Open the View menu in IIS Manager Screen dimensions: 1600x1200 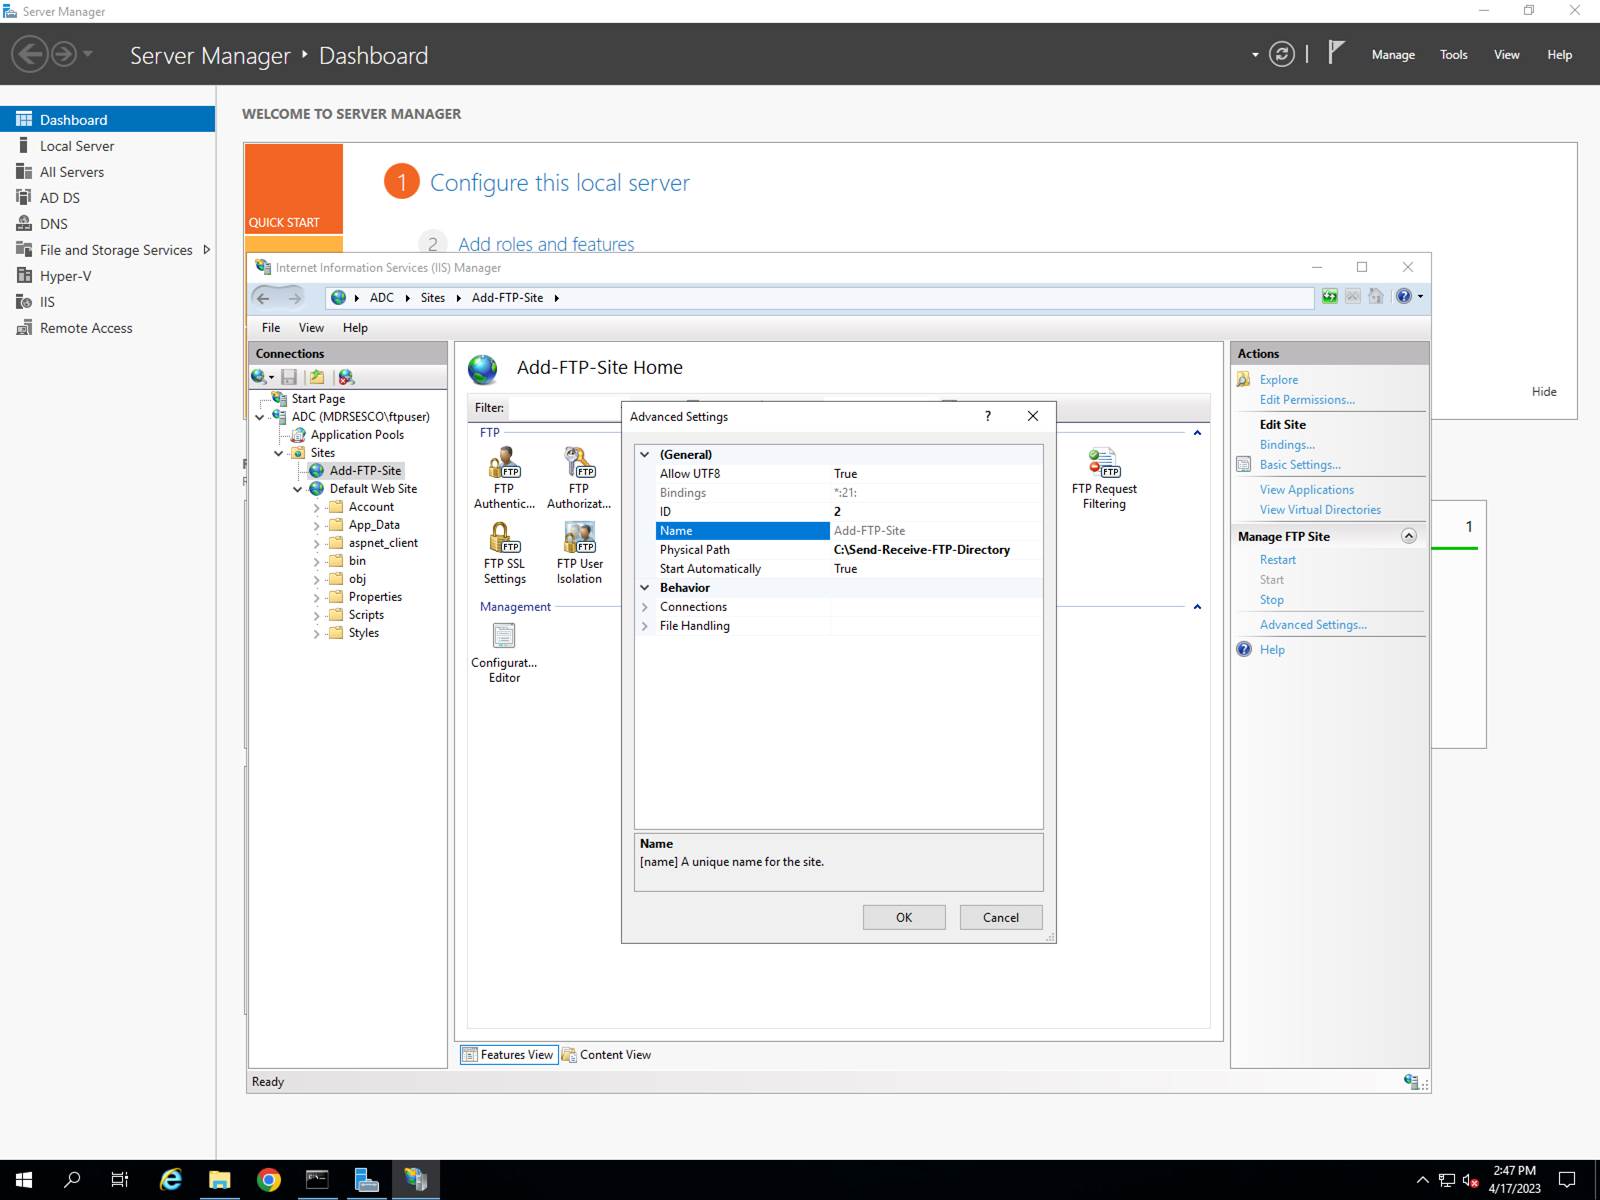tap(311, 327)
